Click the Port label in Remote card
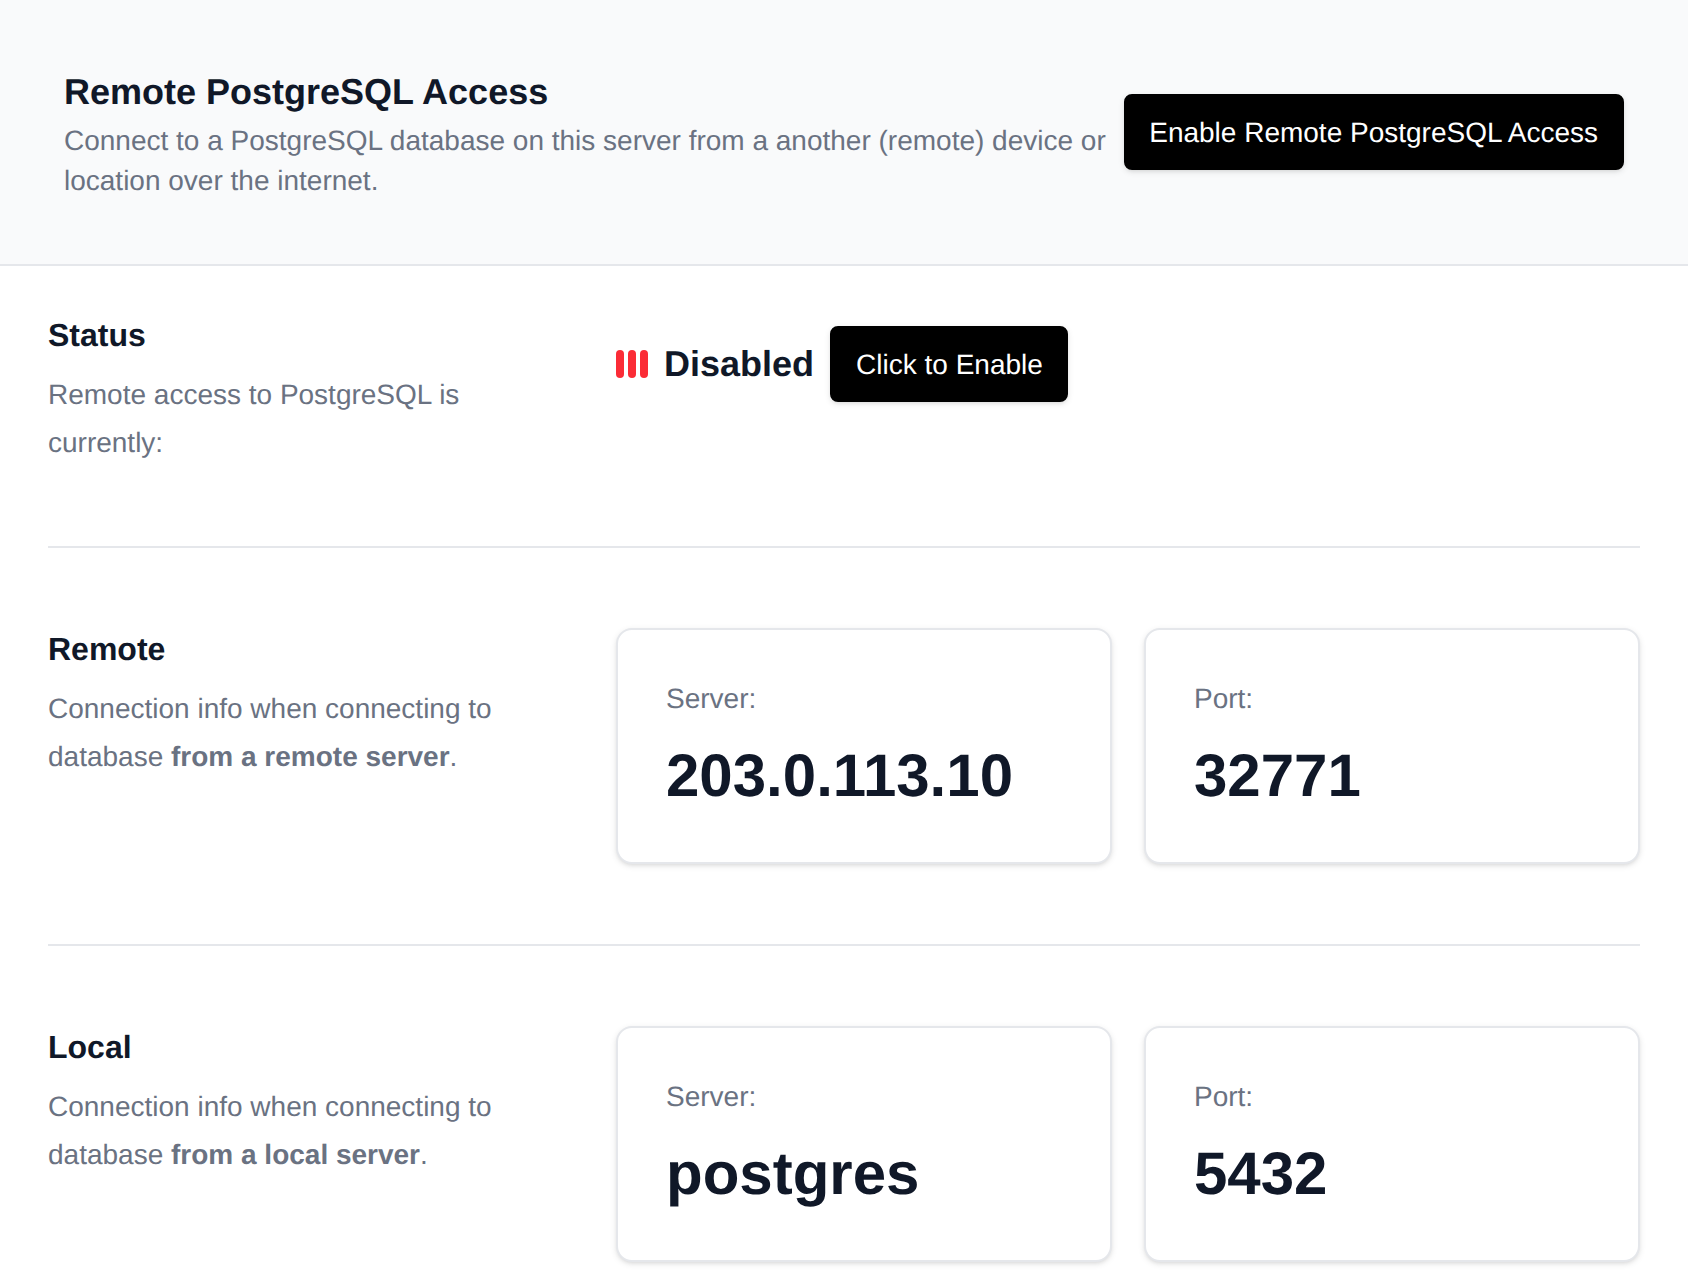Image resolution: width=1688 pixels, height=1276 pixels. 1223,698
